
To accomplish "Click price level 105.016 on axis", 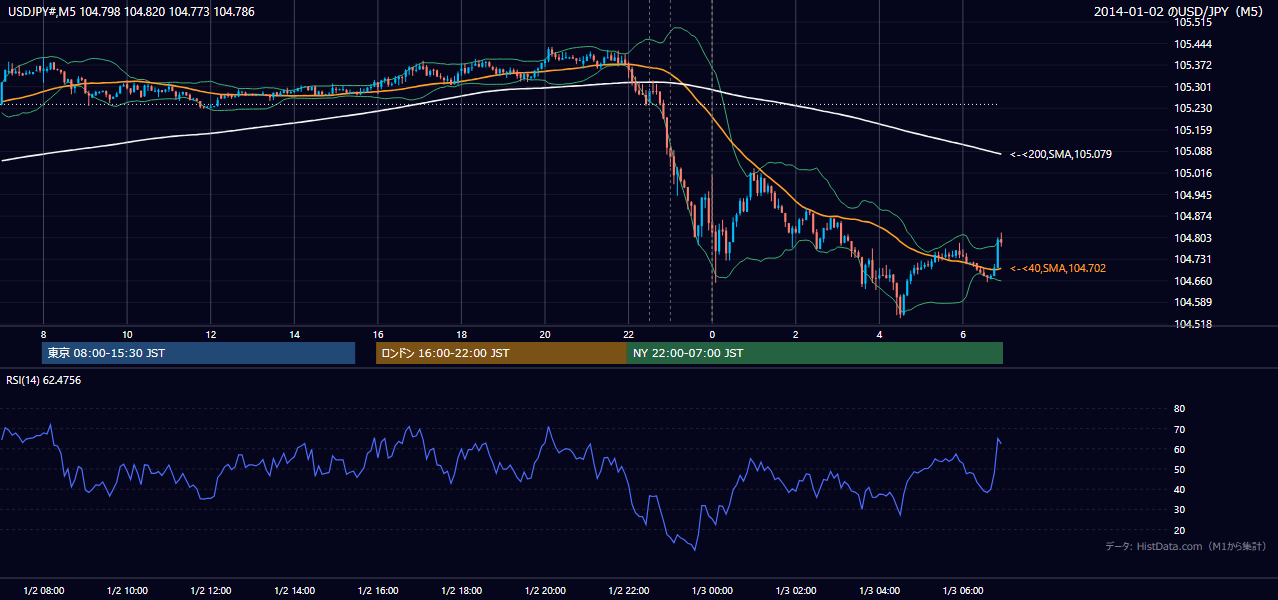I will pyautogui.click(x=1193, y=173).
